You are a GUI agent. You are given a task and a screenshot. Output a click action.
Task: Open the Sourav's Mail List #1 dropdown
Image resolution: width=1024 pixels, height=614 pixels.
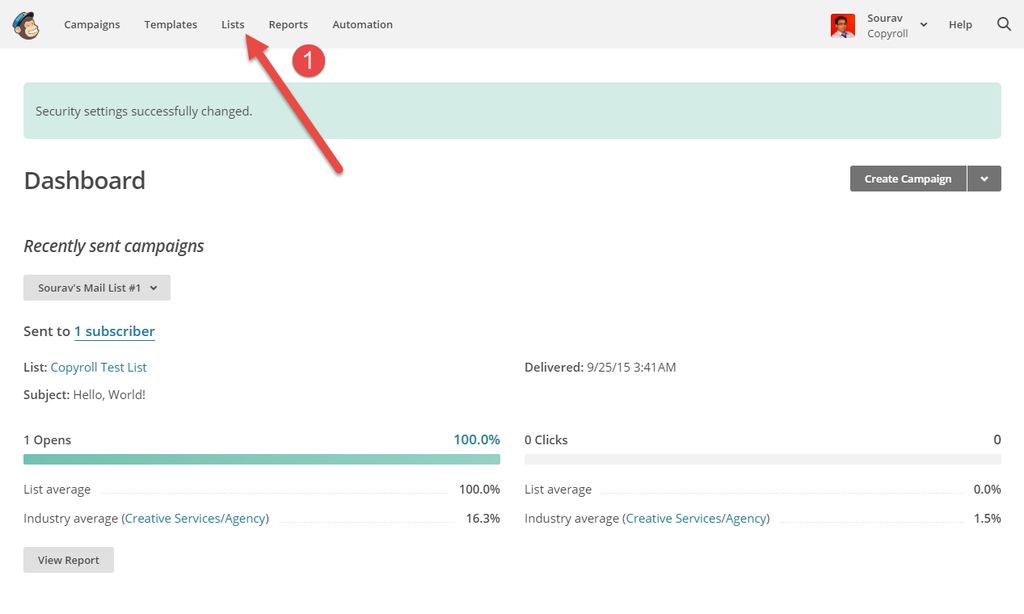[97, 287]
